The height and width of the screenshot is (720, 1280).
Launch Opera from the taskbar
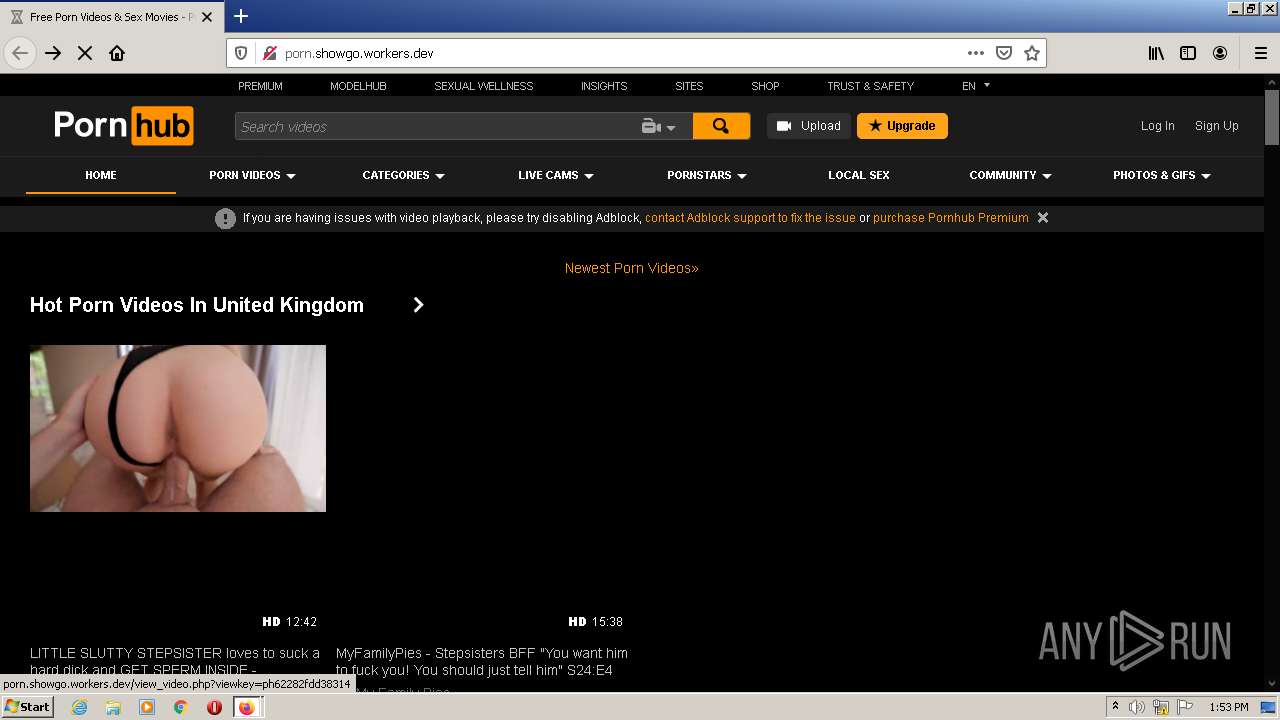coord(214,707)
